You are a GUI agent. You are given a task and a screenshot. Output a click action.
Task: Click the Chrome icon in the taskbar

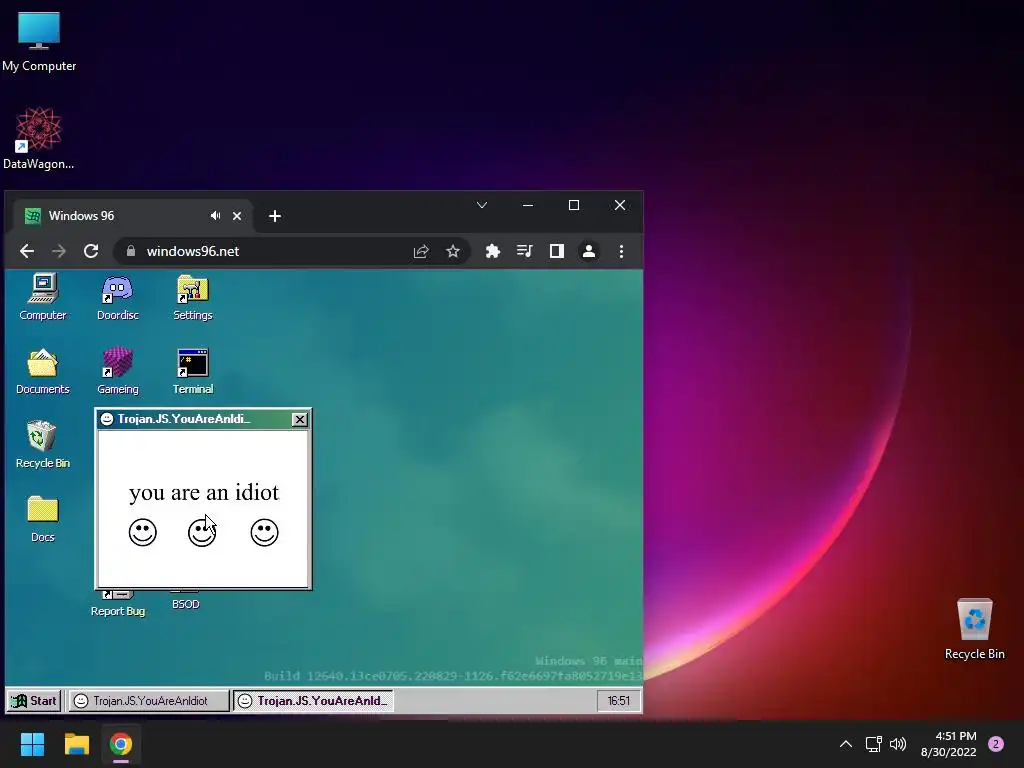click(x=121, y=744)
